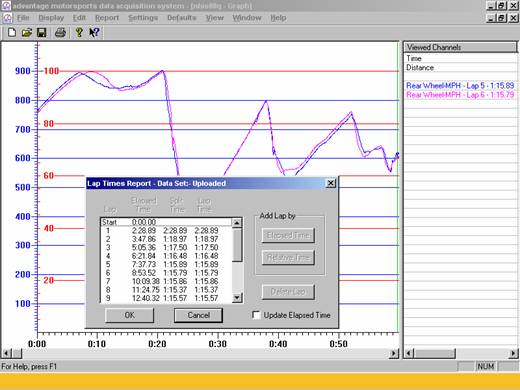Open a file with the folder icon
The width and height of the screenshot is (520, 390).
[27, 32]
